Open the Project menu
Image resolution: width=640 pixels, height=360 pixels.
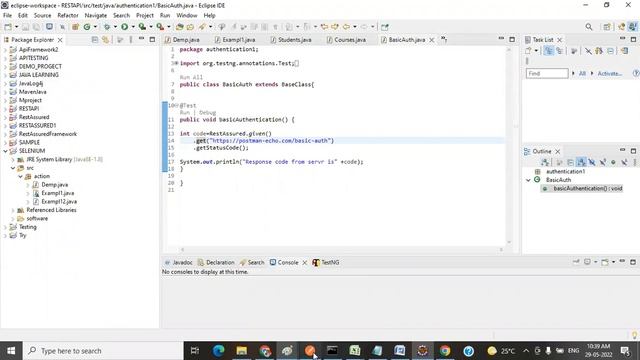(x=144, y=15)
